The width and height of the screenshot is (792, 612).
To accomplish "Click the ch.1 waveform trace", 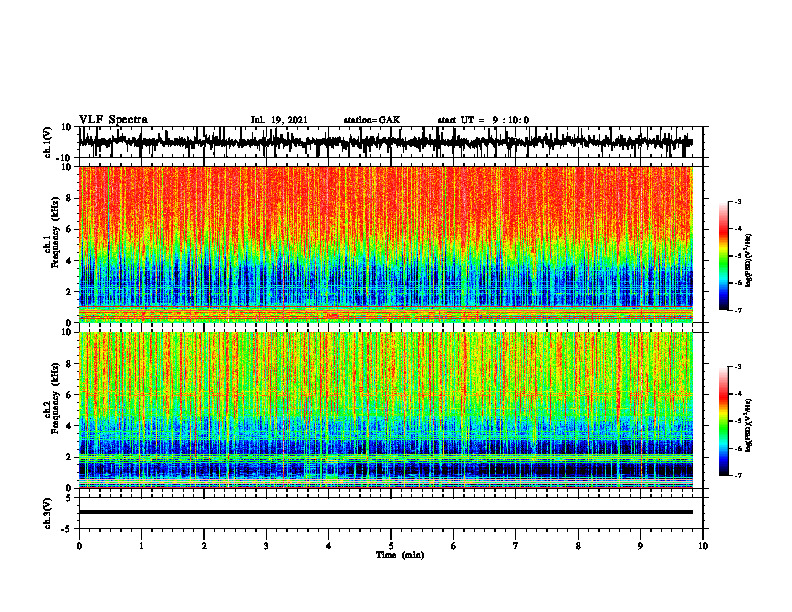I will tap(385, 142).
